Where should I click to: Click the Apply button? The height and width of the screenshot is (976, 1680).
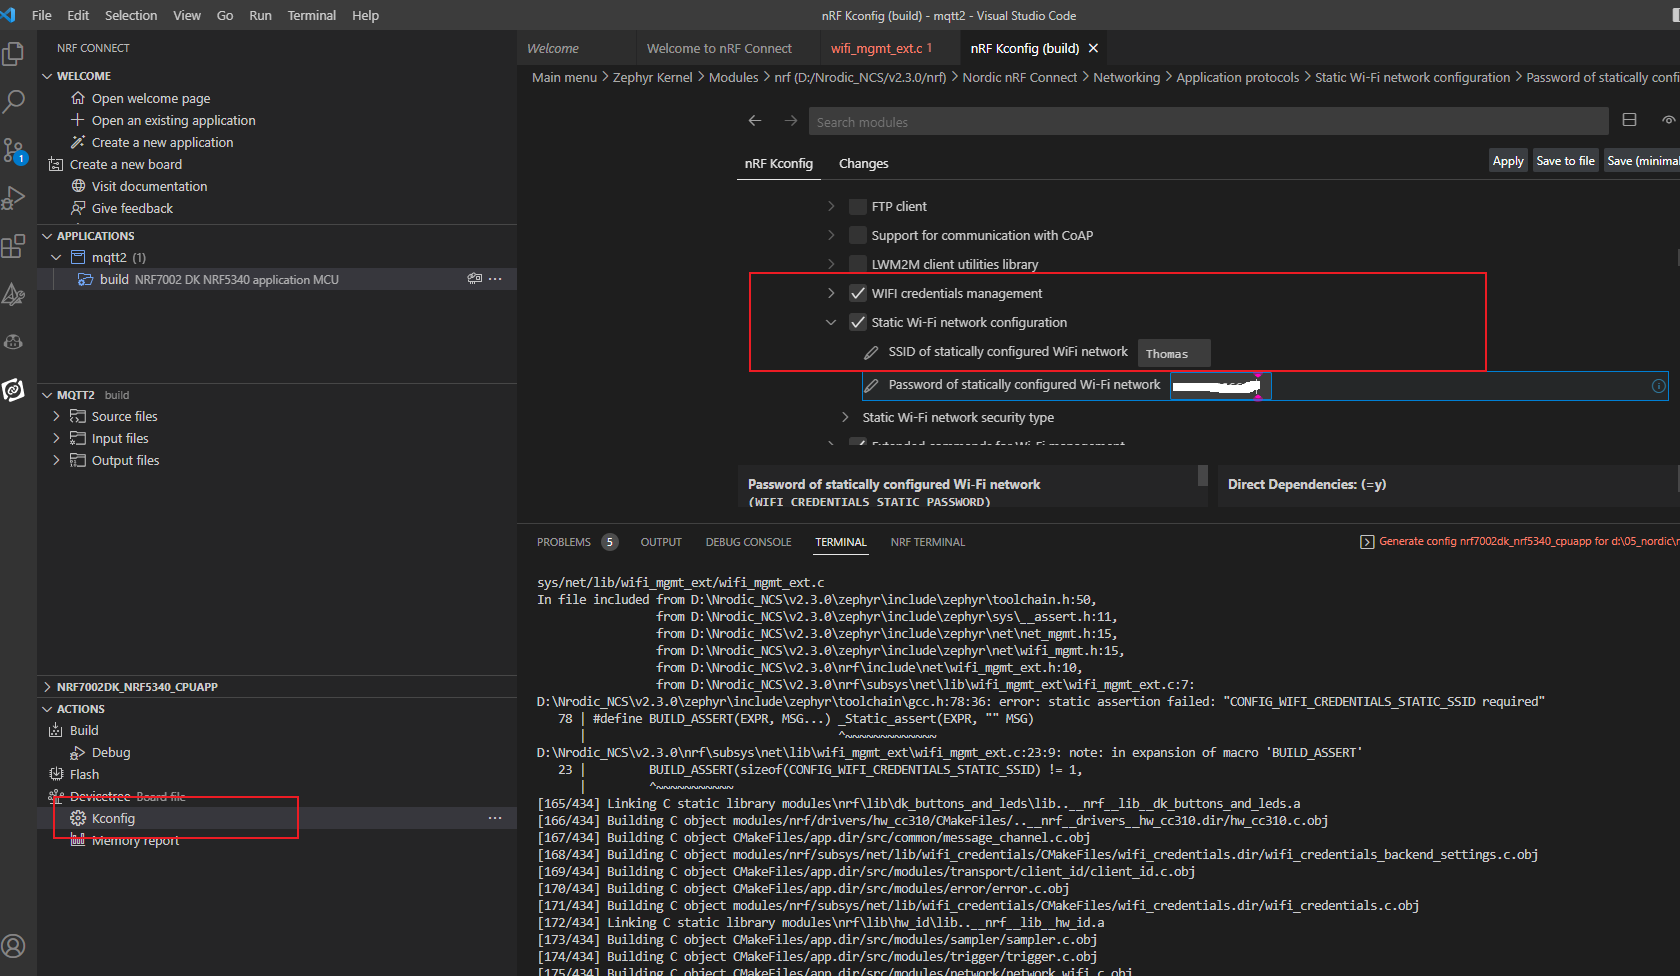click(x=1508, y=160)
